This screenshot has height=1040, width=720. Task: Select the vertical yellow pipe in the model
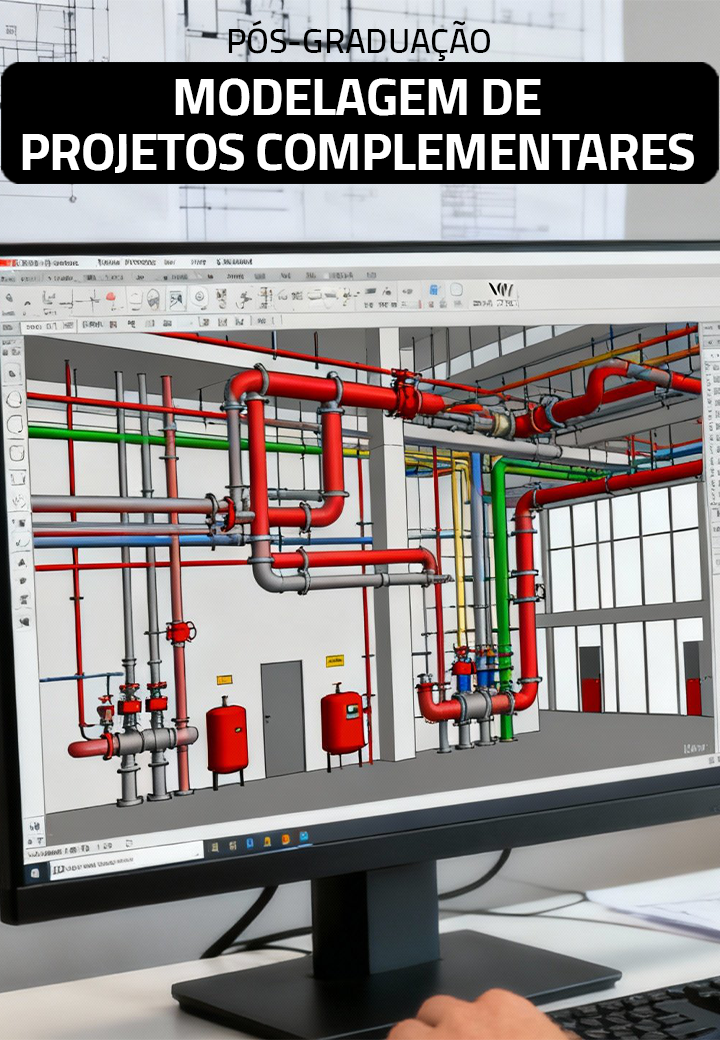click(x=459, y=551)
